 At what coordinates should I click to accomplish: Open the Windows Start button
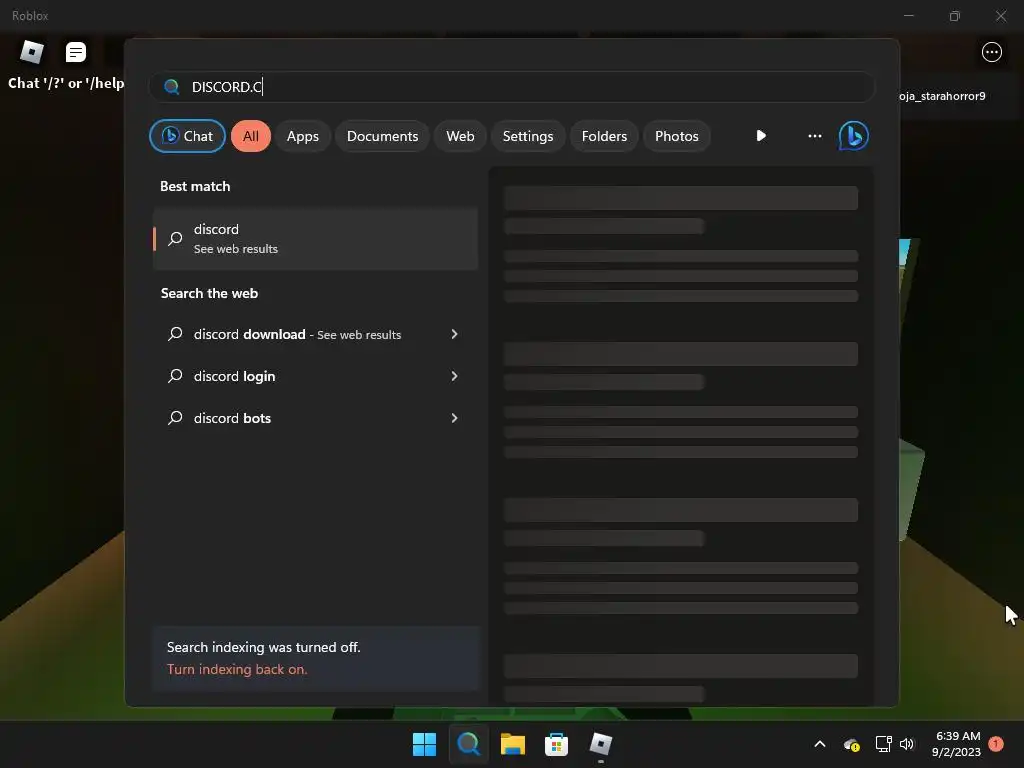coord(424,744)
